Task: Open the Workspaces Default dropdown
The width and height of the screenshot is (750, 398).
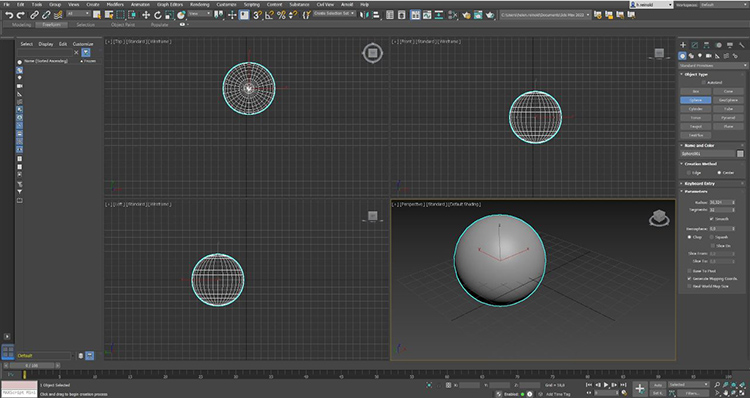Action: pyautogui.click(x=724, y=5)
